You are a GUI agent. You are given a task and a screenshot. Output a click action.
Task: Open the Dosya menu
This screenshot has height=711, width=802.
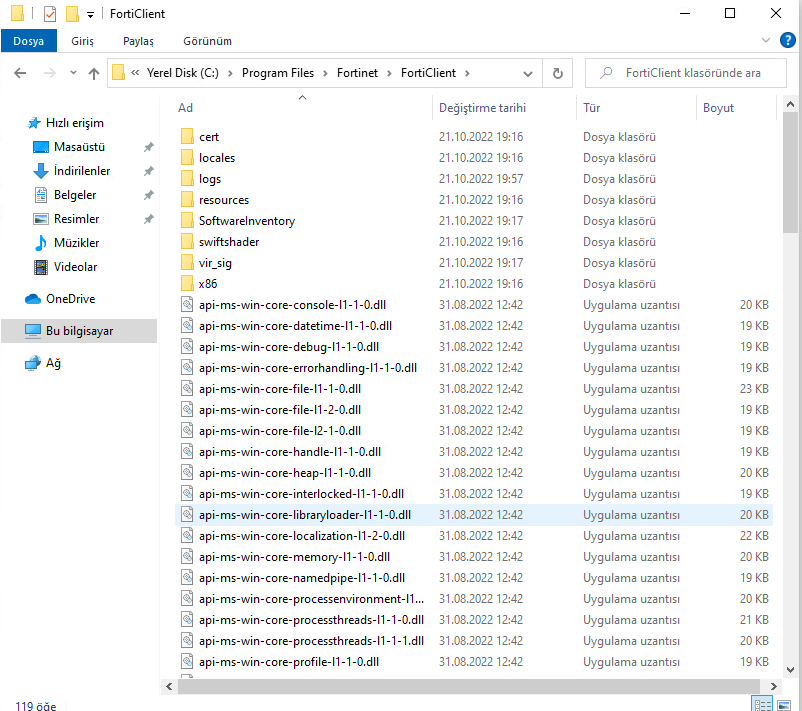29,41
